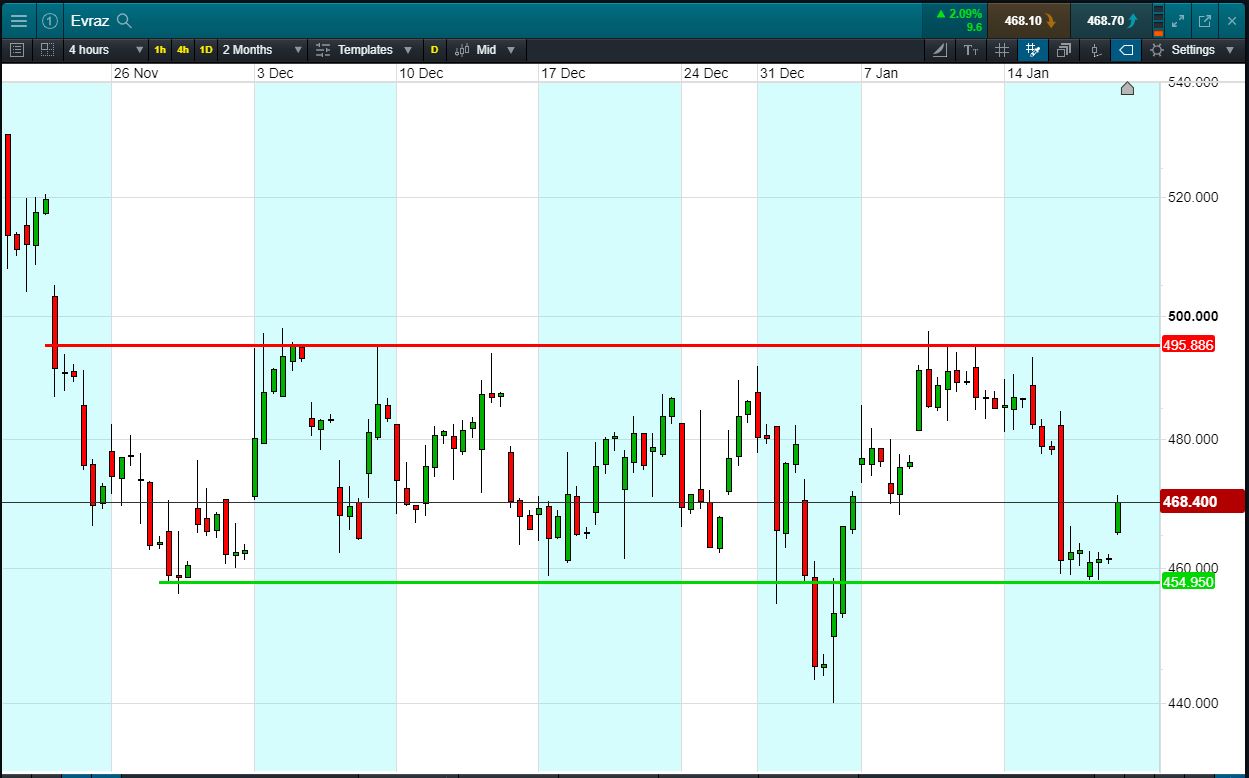Viewport: 1249px width, 778px height.
Task: Select the text annotation tool
Action: [x=971, y=49]
